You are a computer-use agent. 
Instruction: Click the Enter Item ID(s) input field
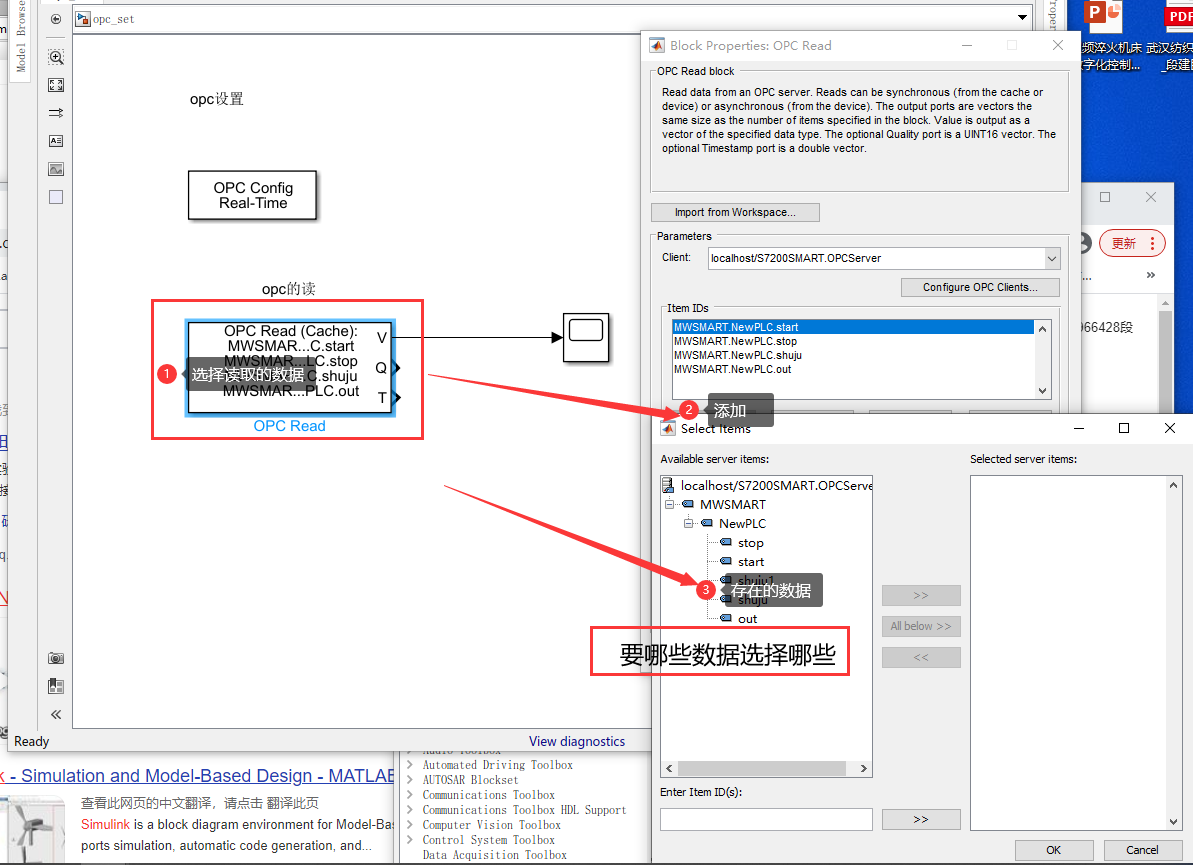tap(766, 819)
